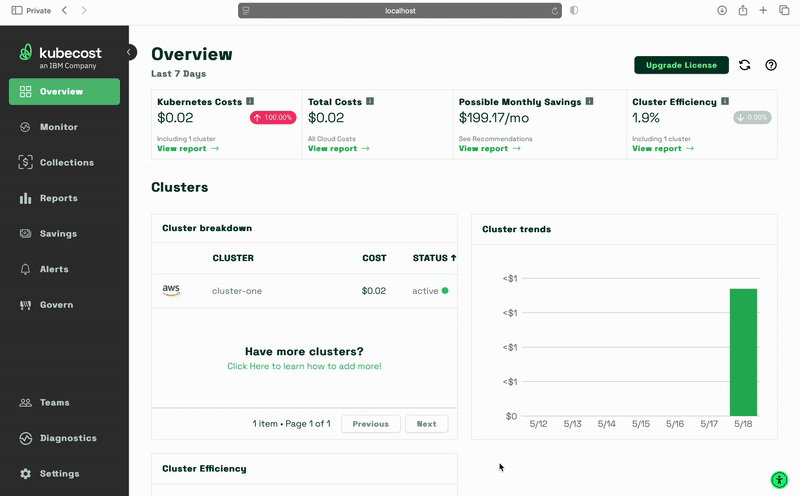Viewport: 800px width, 496px height.
Task: Open the Savings page
Action: (64, 234)
